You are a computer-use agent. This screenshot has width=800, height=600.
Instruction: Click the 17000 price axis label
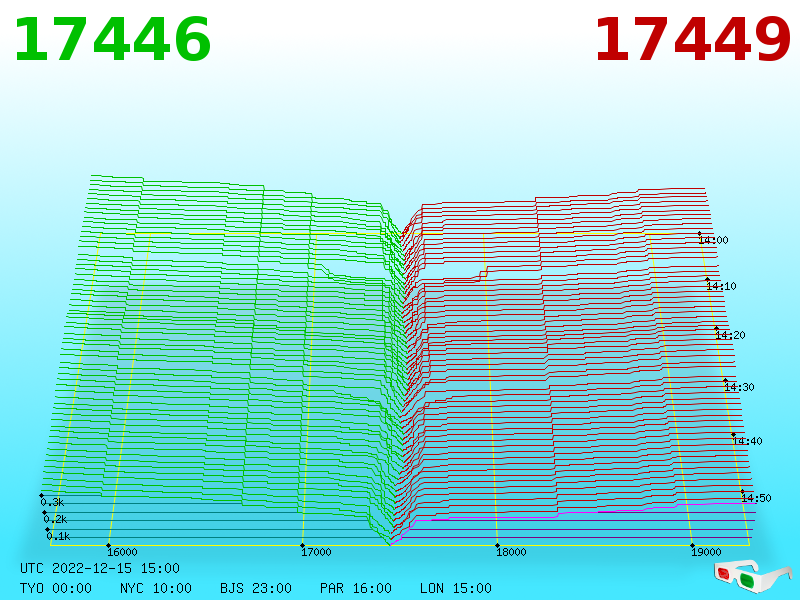click(316, 552)
